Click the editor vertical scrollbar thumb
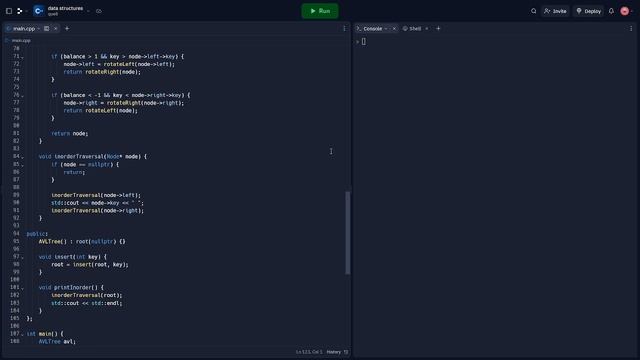This screenshot has height=360, width=640. coord(348,233)
